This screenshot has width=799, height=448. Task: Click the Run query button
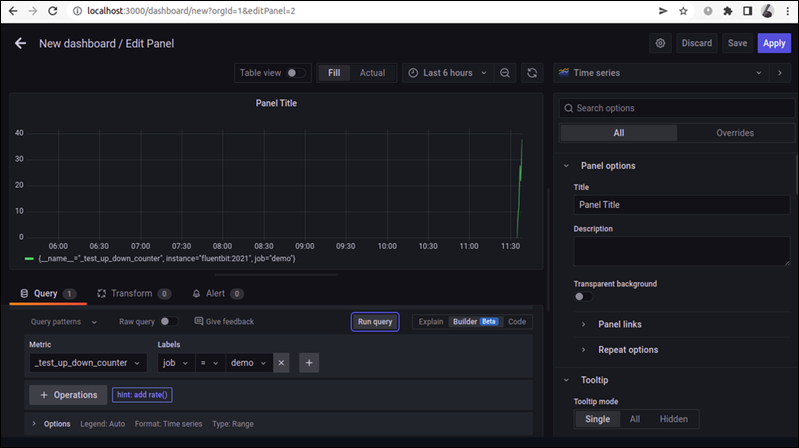(x=375, y=322)
